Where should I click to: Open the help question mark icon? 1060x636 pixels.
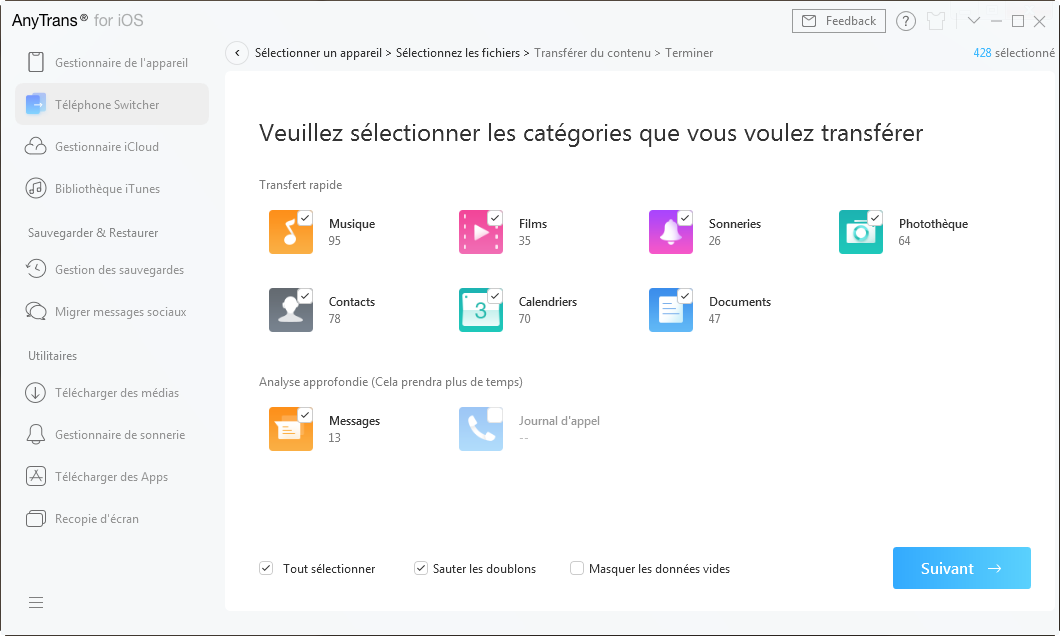906,21
